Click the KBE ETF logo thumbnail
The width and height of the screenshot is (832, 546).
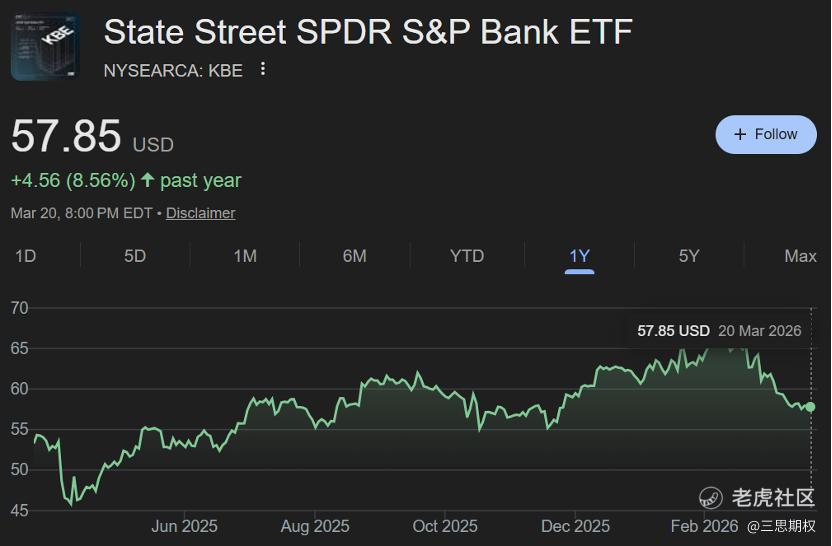coord(45,46)
